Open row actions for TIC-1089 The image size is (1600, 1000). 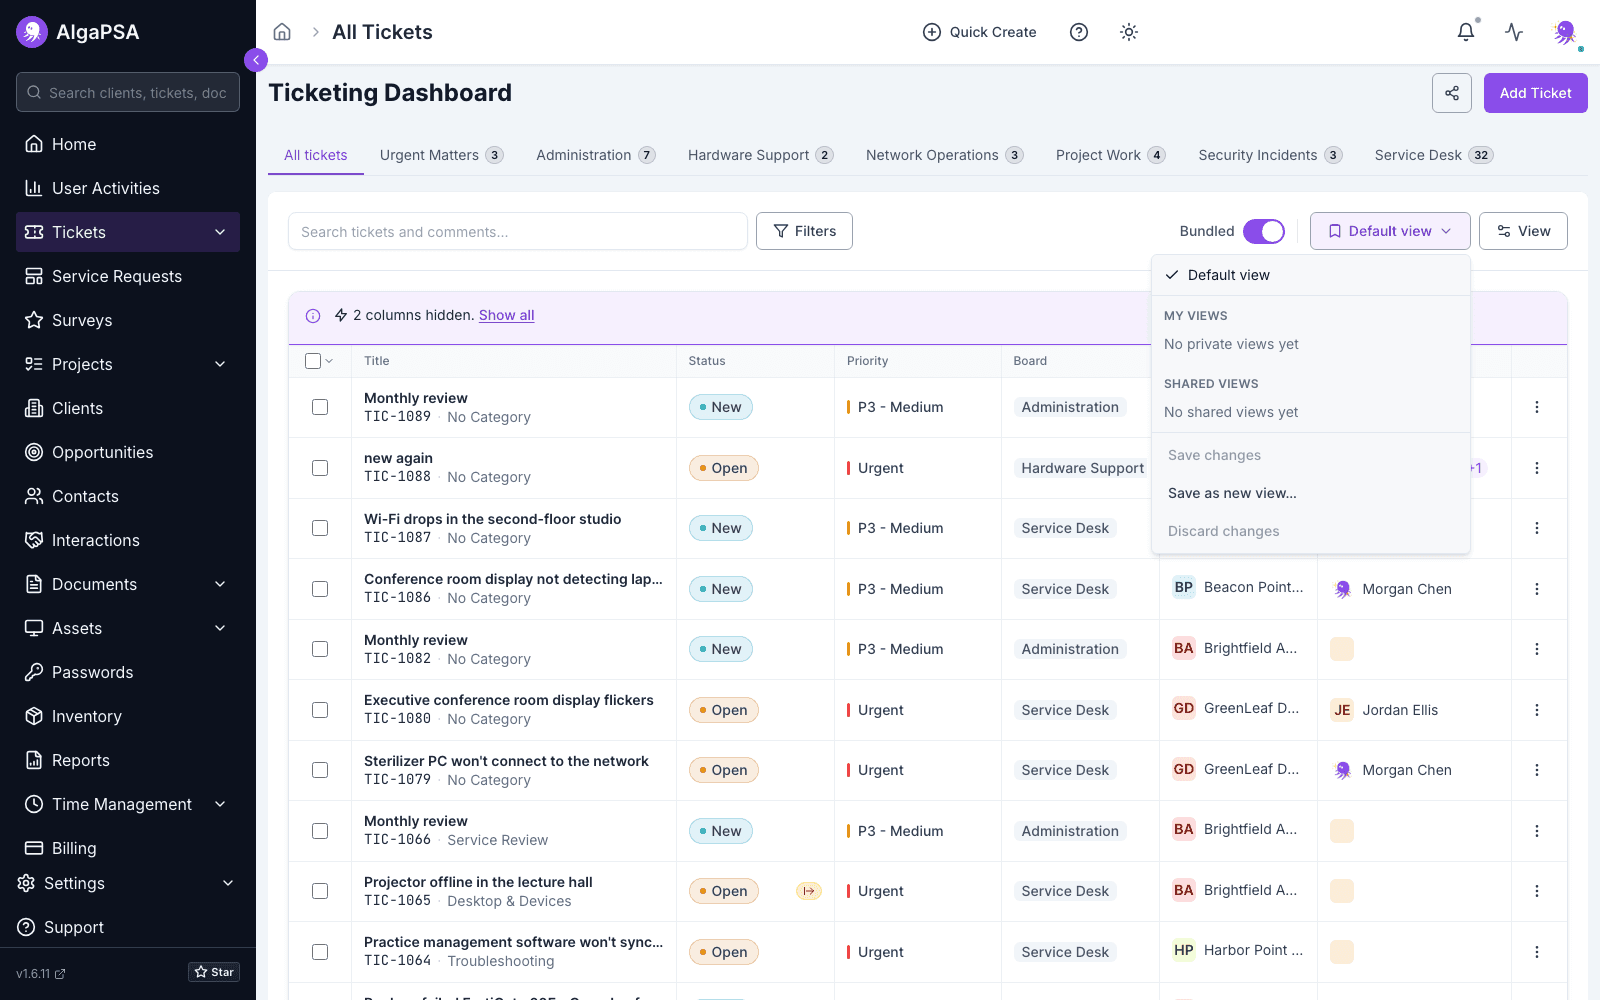(1537, 407)
